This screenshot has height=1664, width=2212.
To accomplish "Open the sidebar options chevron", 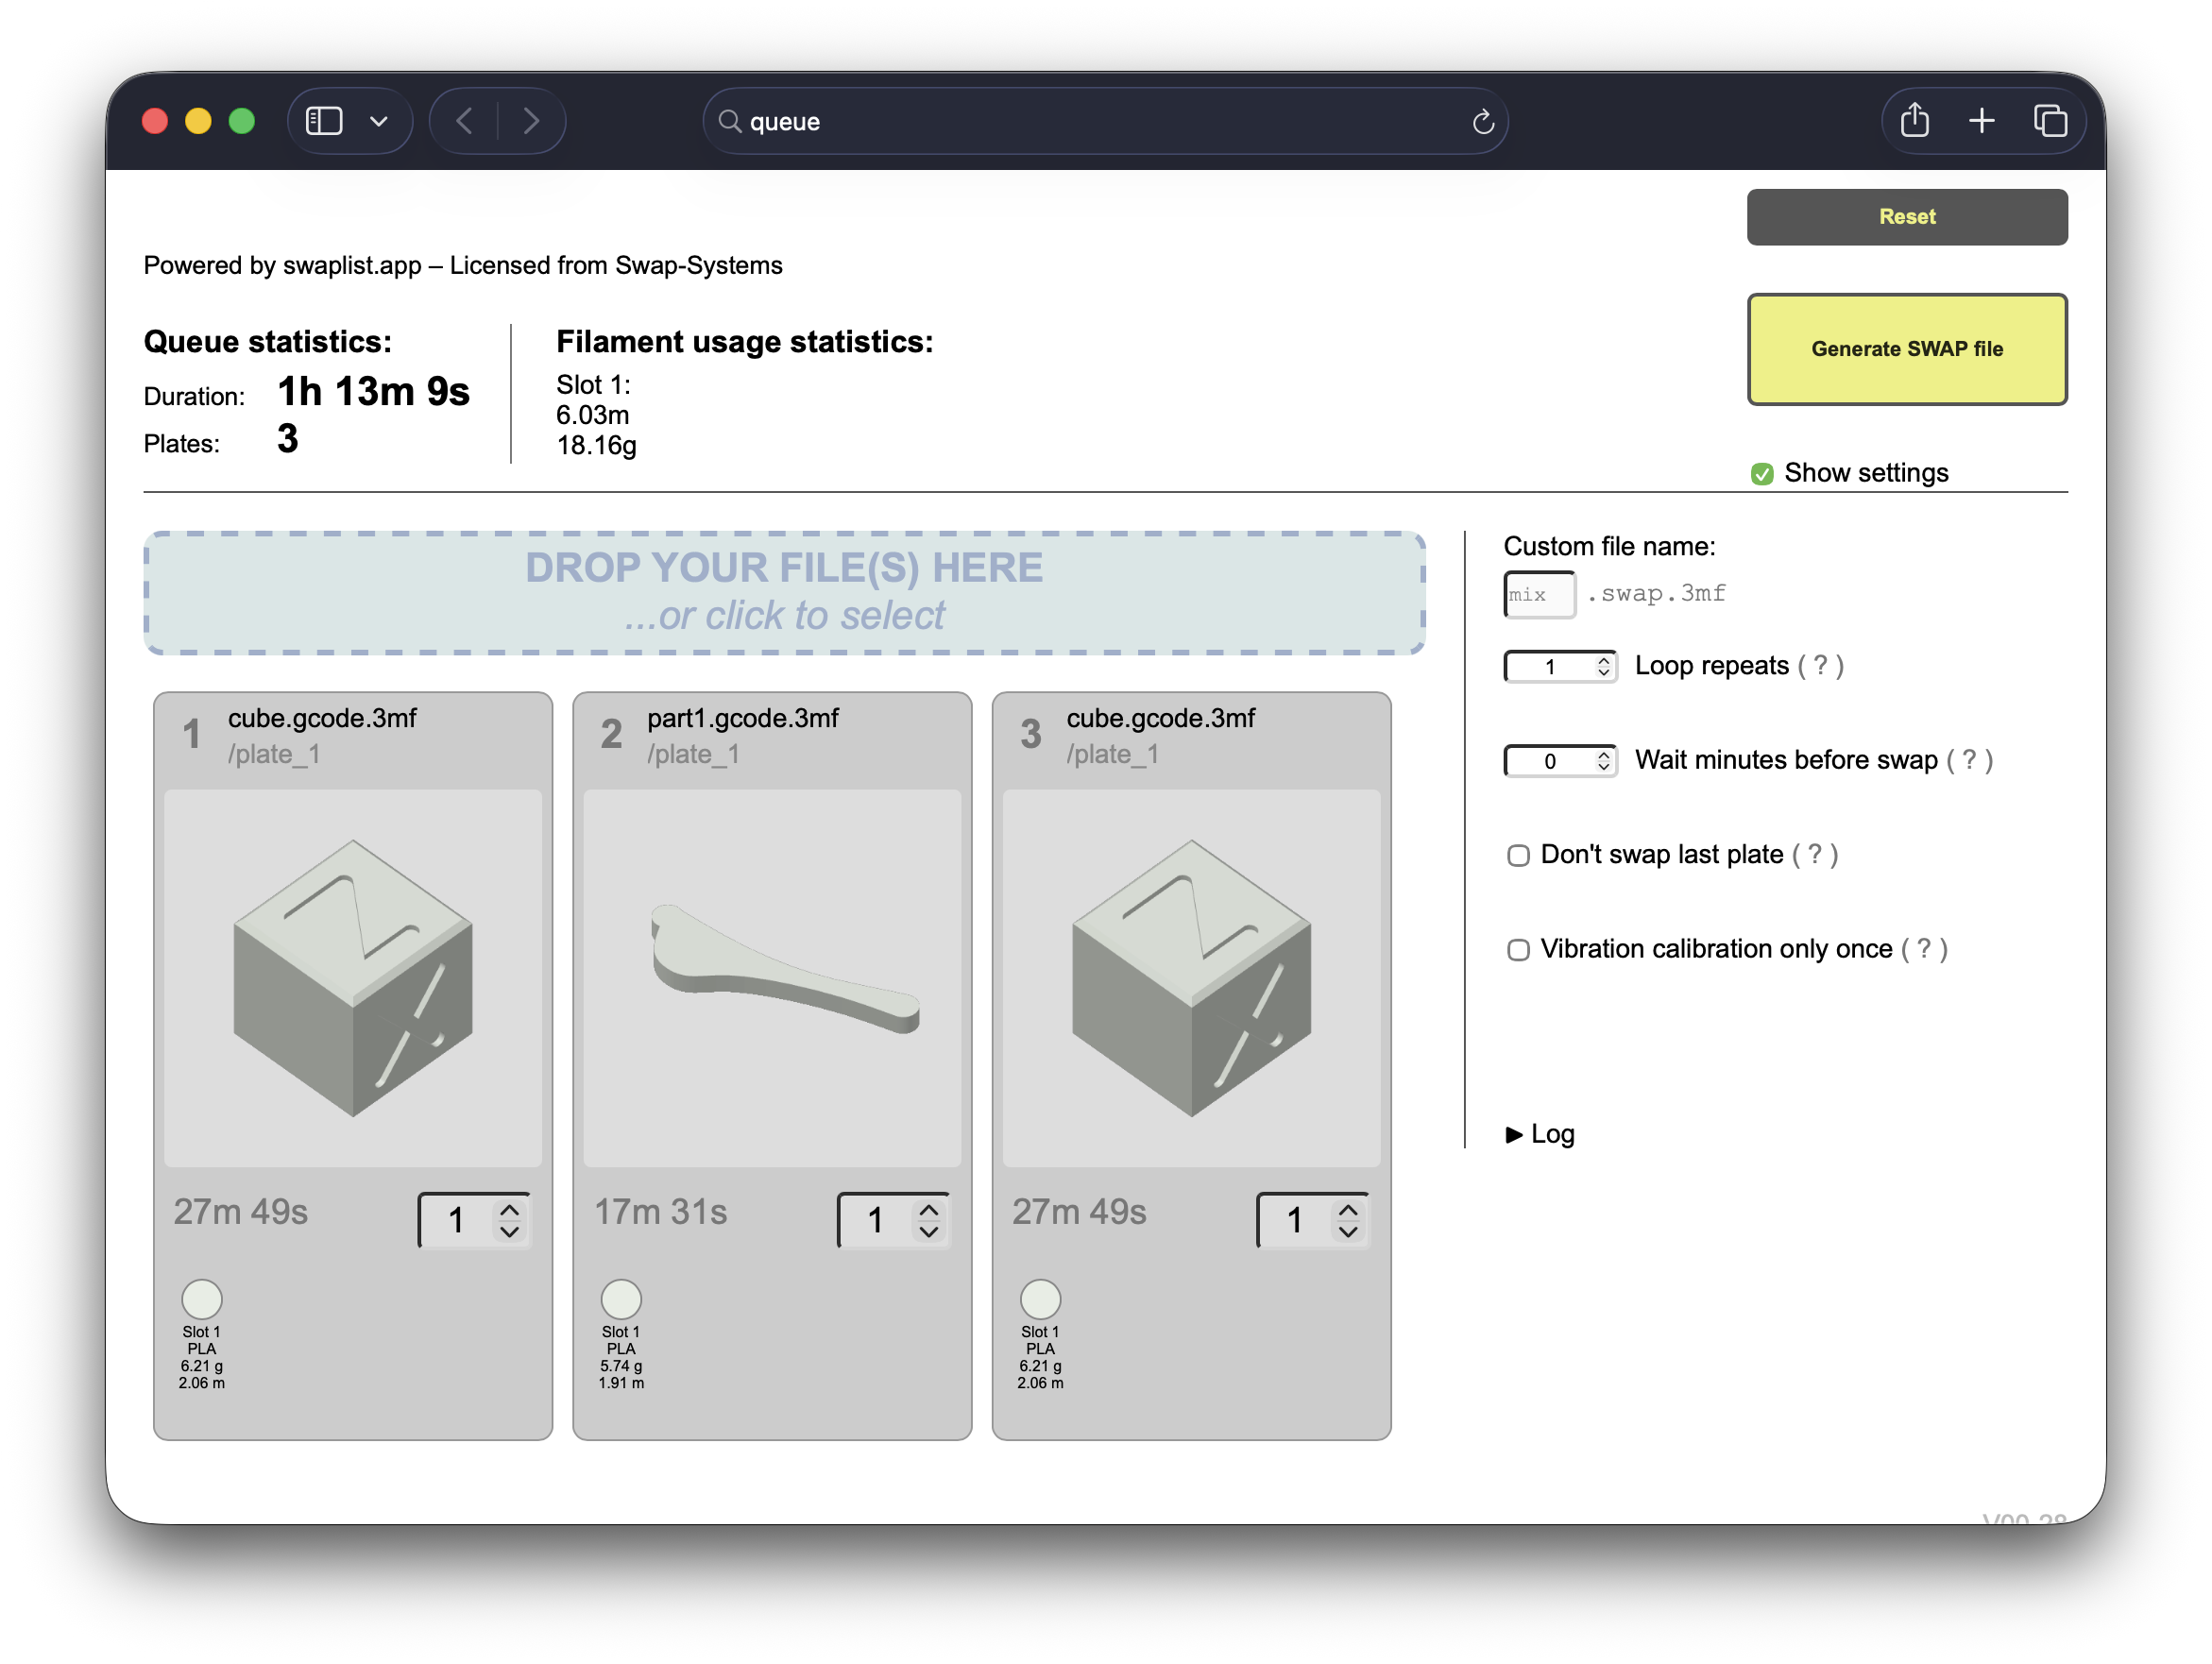I will [x=379, y=121].
